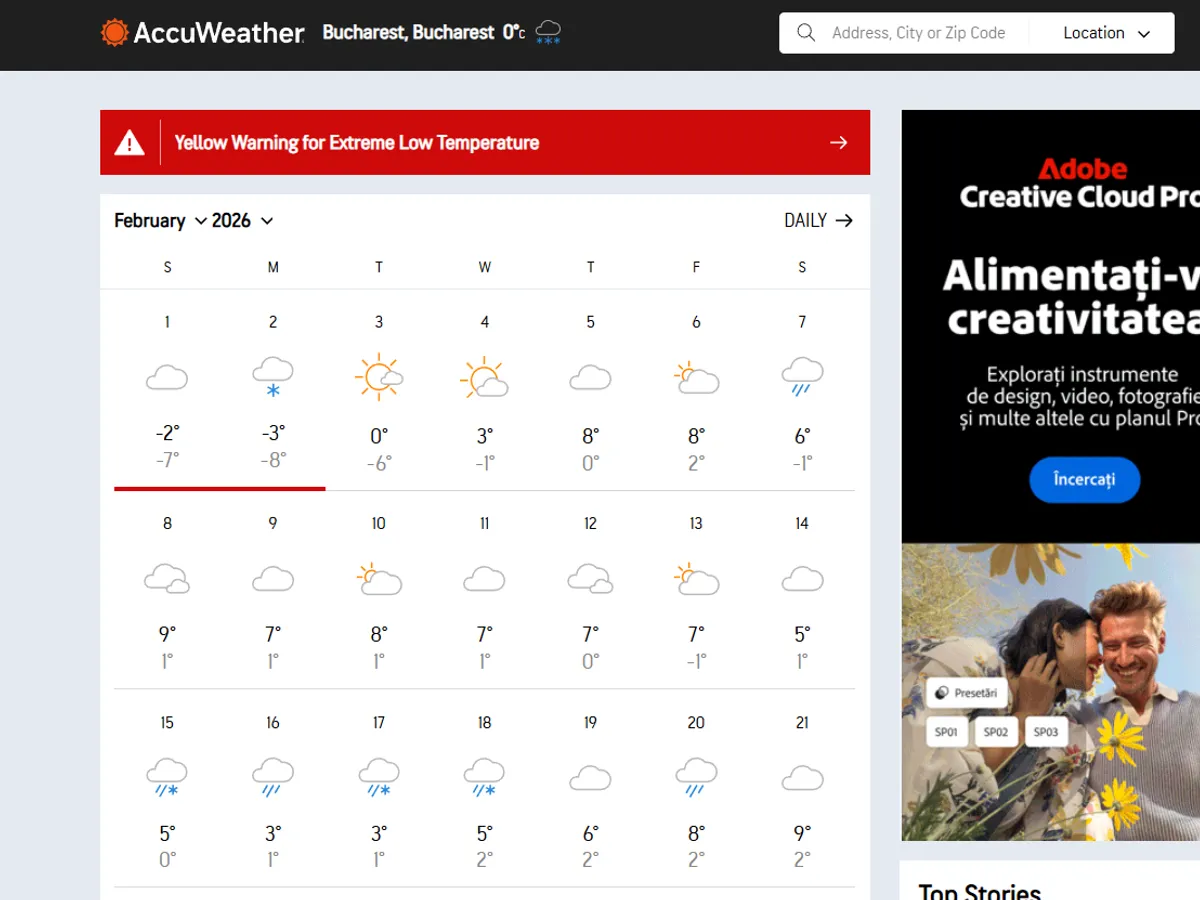Click the rain showers icon on February 7
The width and height of the screenshot is (1200, 900).
[801, 375]
